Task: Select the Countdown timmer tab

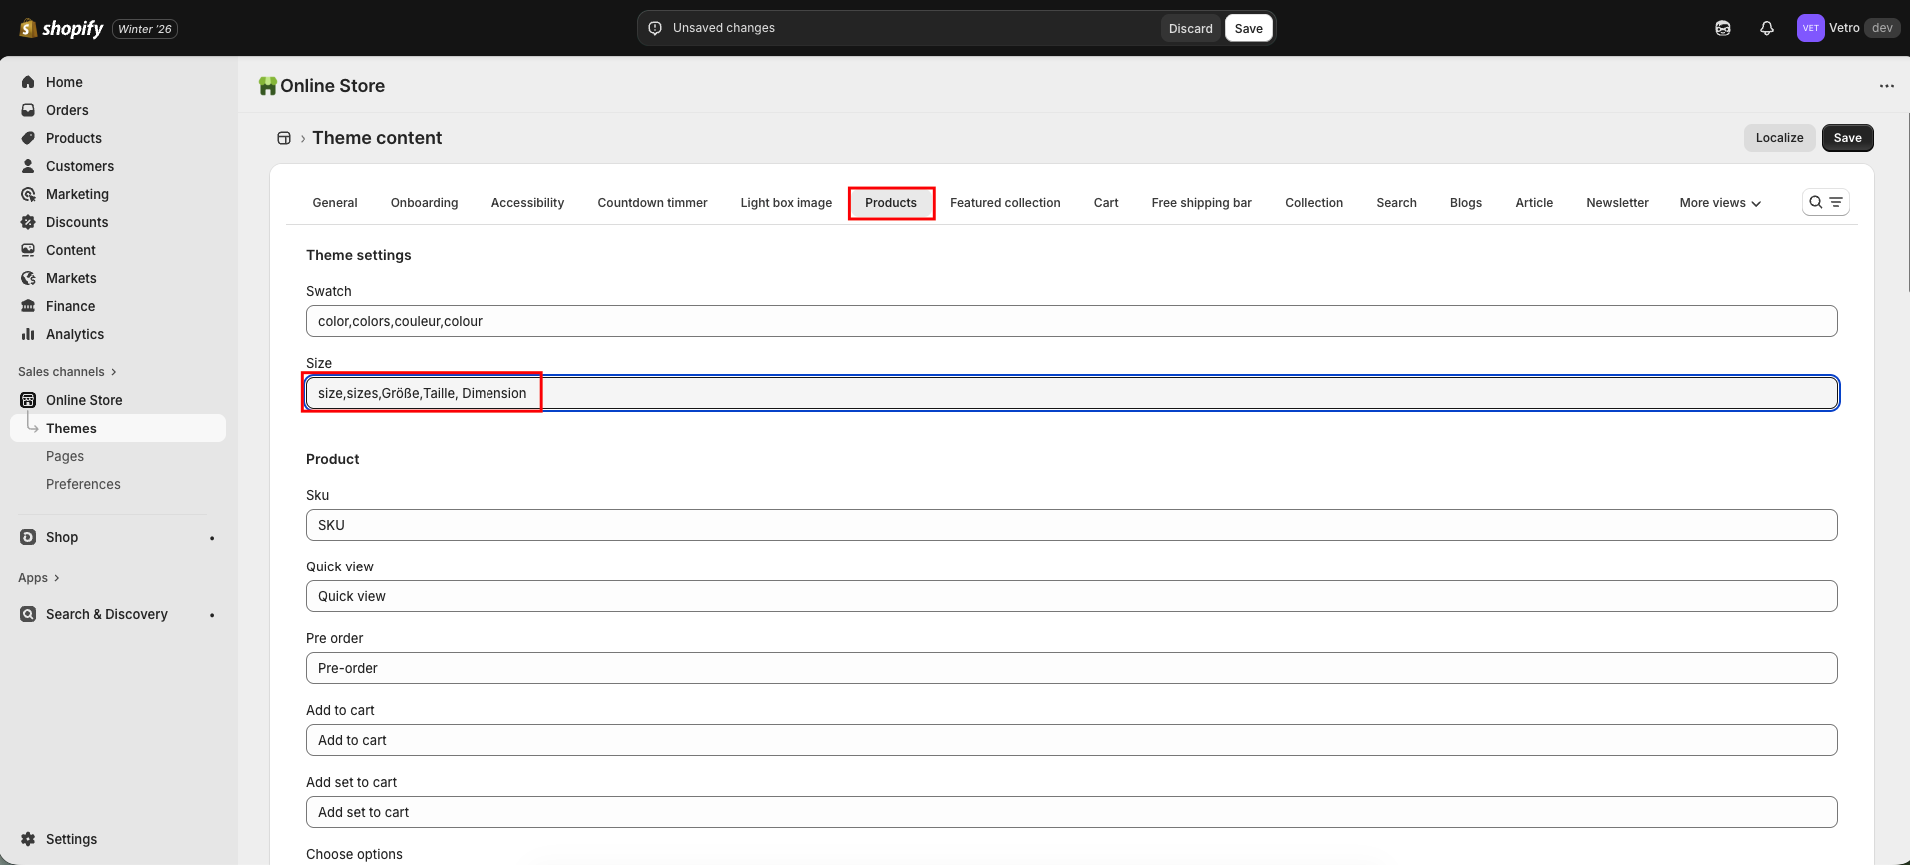Action: coord(652,203)
